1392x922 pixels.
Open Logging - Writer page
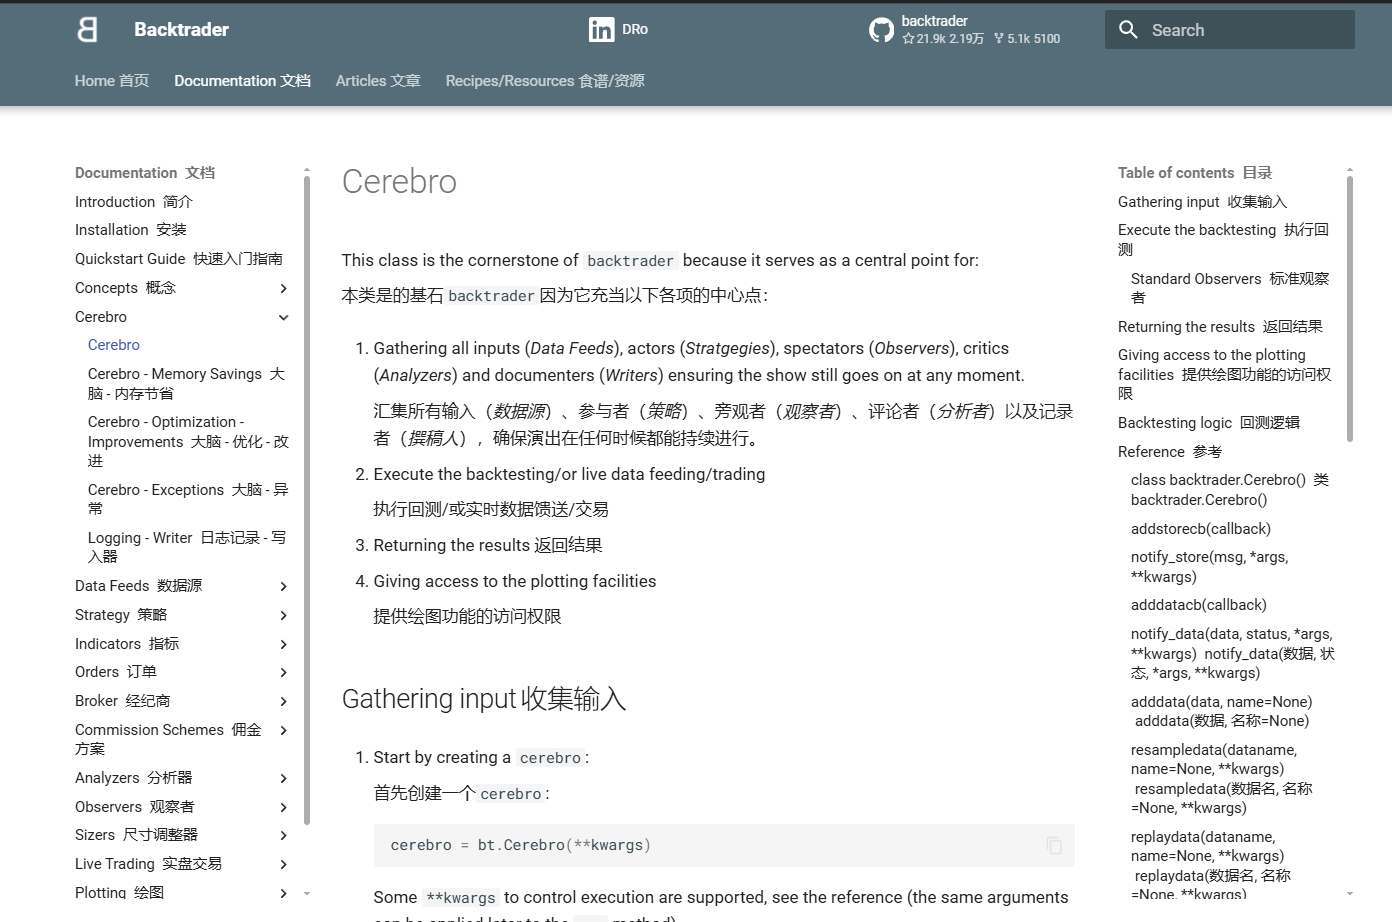[187, 547]
